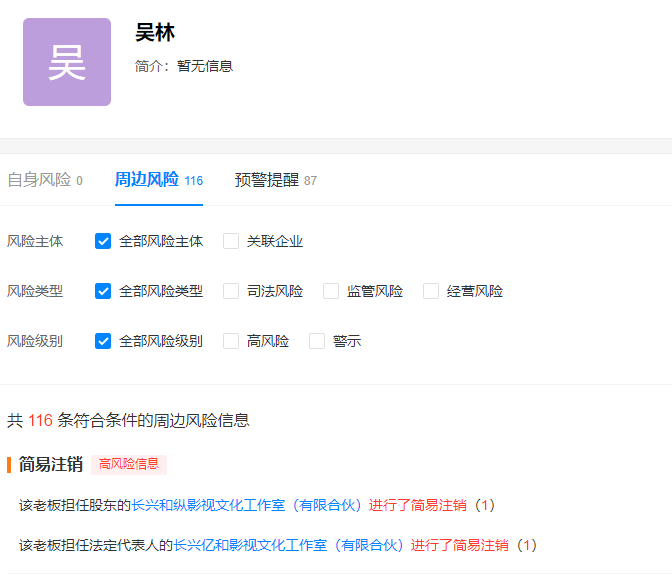Click the purple 吴 avatar thumbnail
This screenshot has width=672, height=585.
67,62
